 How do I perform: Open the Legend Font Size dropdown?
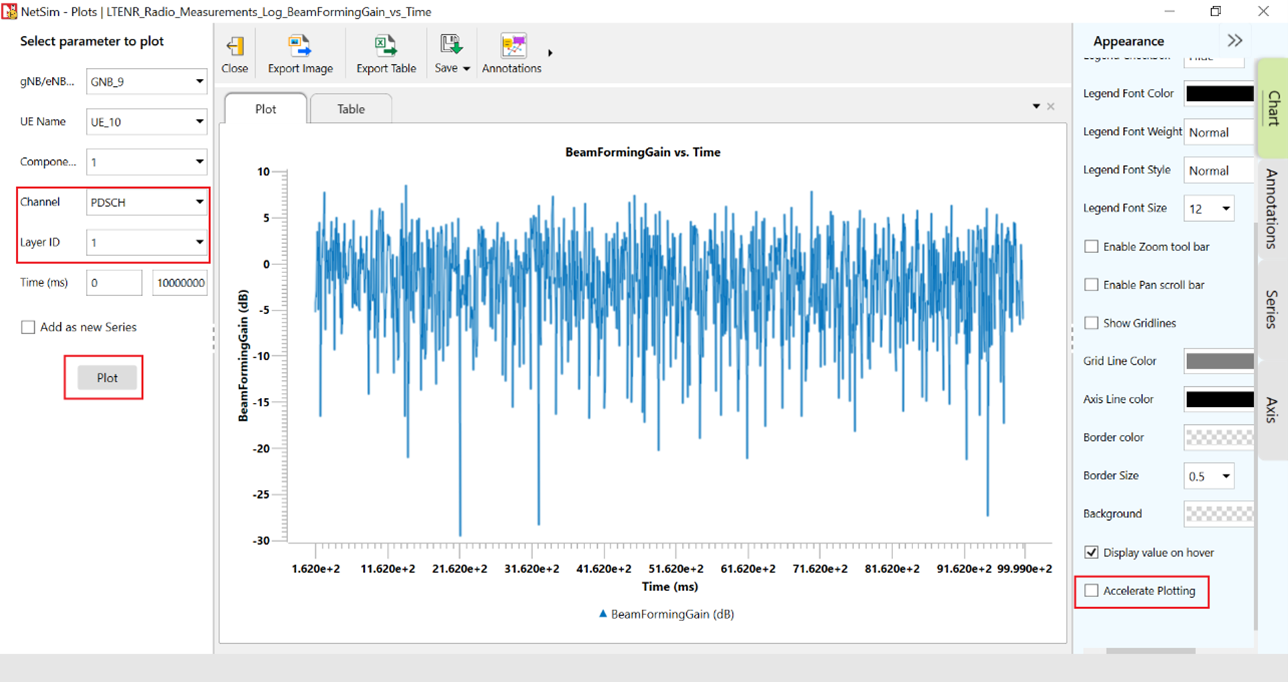[x=1208, y=209]
